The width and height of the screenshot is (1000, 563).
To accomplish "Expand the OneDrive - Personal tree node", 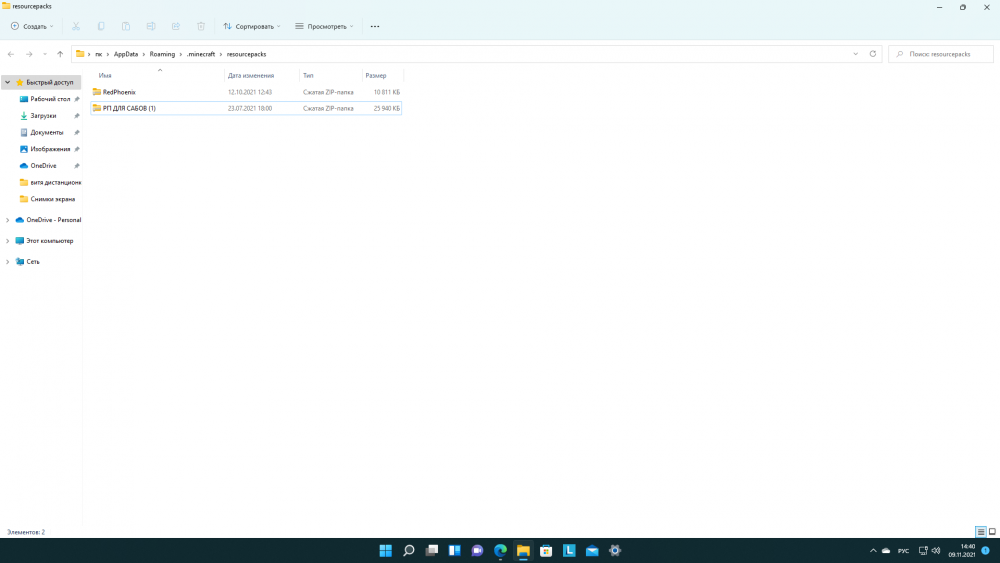I will pyautogui.click(x=8, y=220).
